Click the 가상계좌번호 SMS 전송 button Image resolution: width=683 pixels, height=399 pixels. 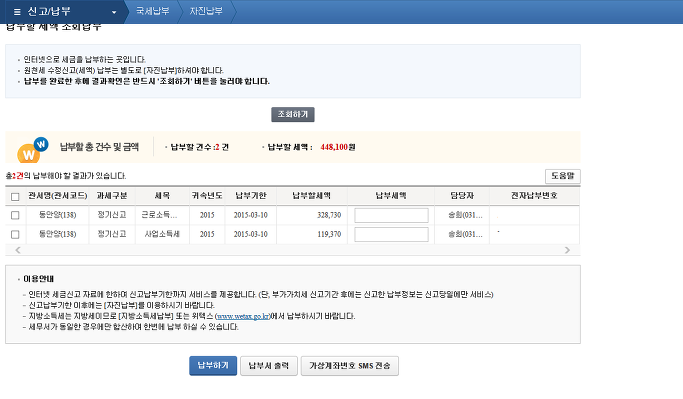click(x=350, y=365)
